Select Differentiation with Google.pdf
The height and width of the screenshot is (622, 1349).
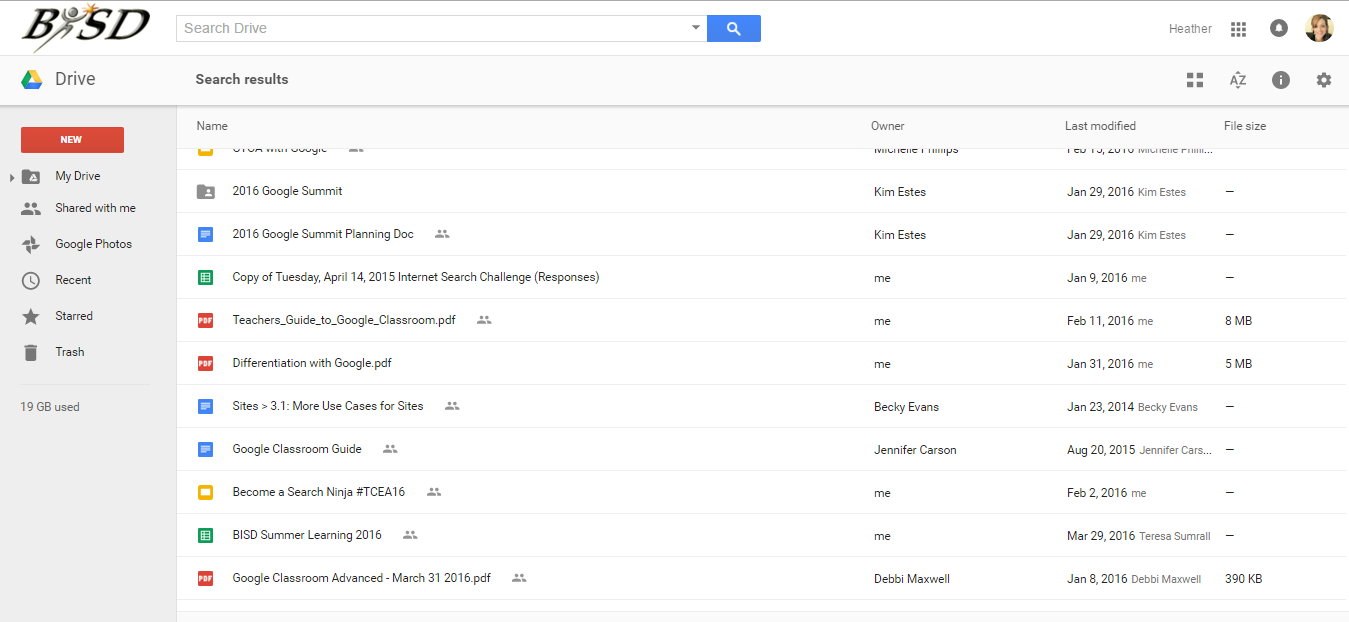coord(312,363)
